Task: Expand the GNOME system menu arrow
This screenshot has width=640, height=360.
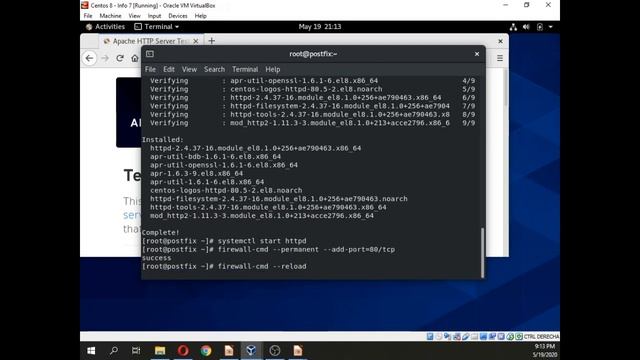Action: coord(551,27)
